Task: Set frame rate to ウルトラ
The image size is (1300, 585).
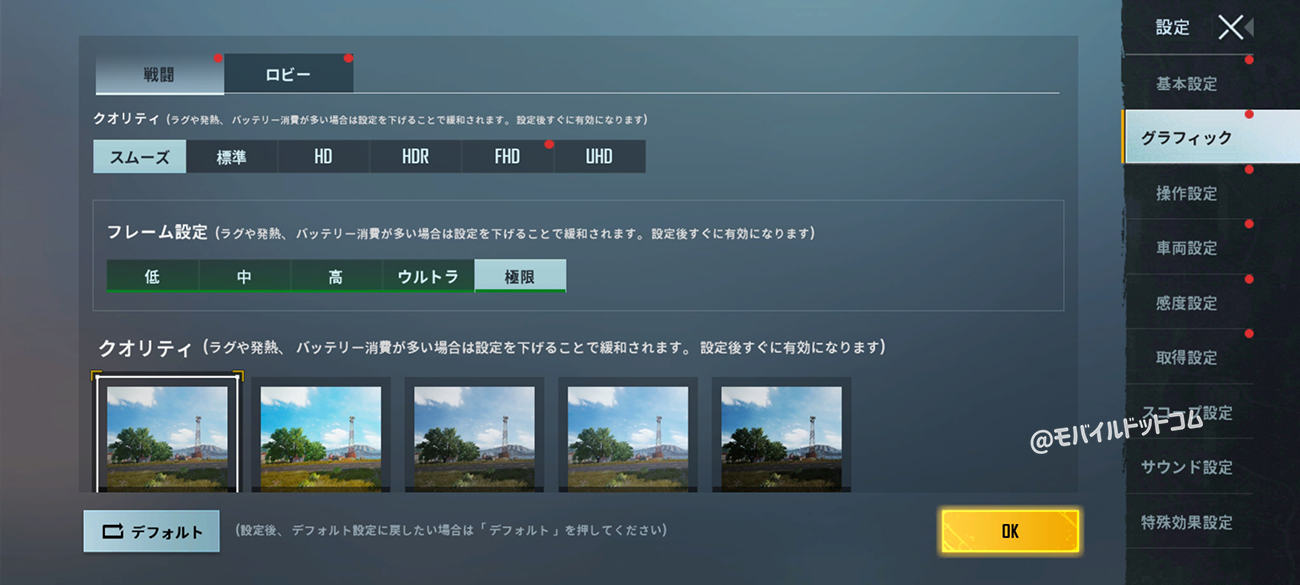Action: 428,276
